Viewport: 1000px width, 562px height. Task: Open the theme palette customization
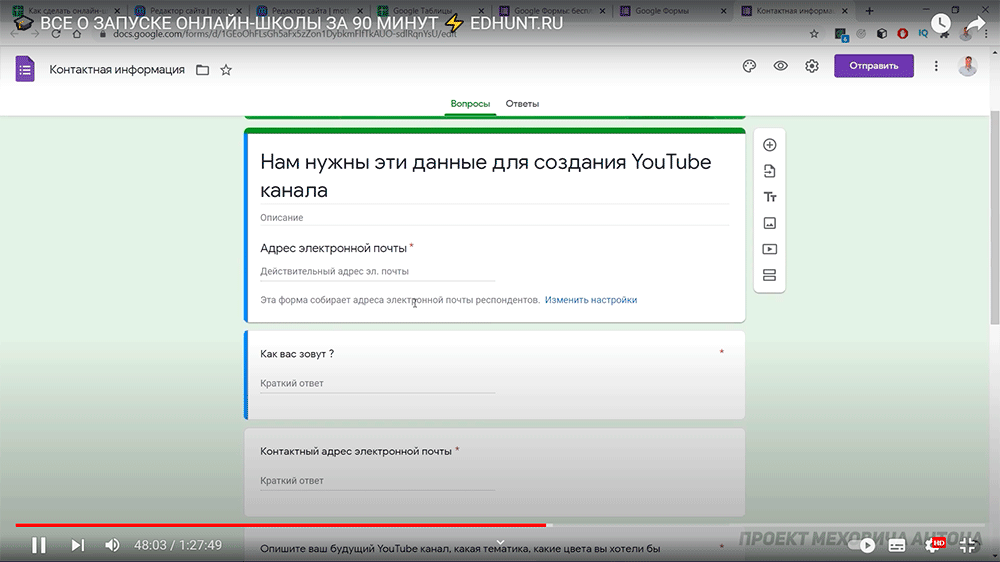click(x=749, y=66)
